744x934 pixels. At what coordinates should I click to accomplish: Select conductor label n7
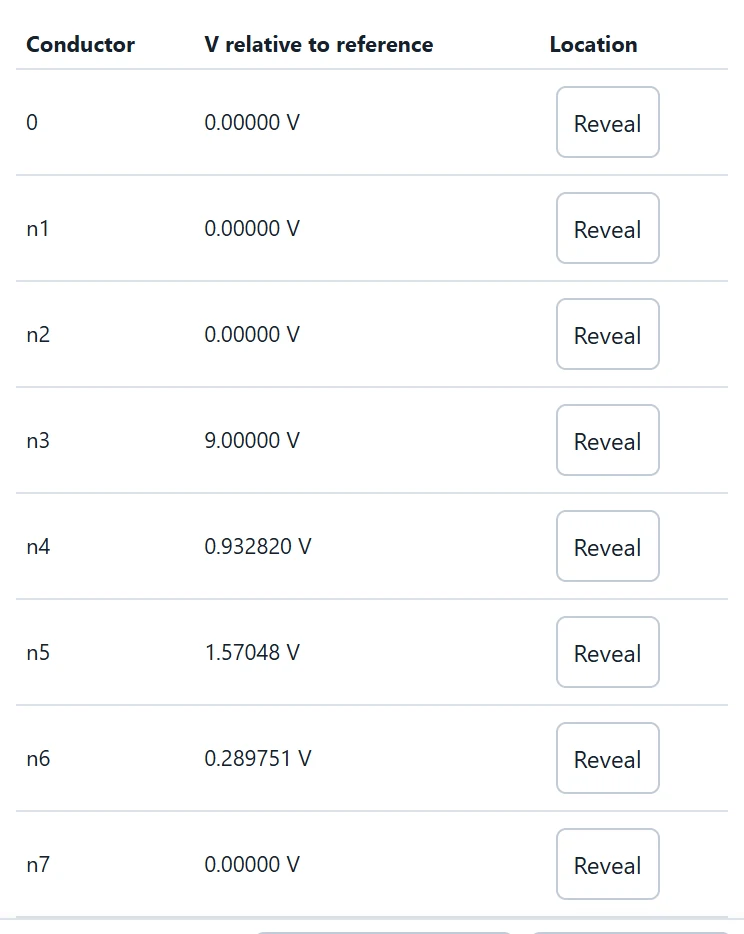[38, 865]
